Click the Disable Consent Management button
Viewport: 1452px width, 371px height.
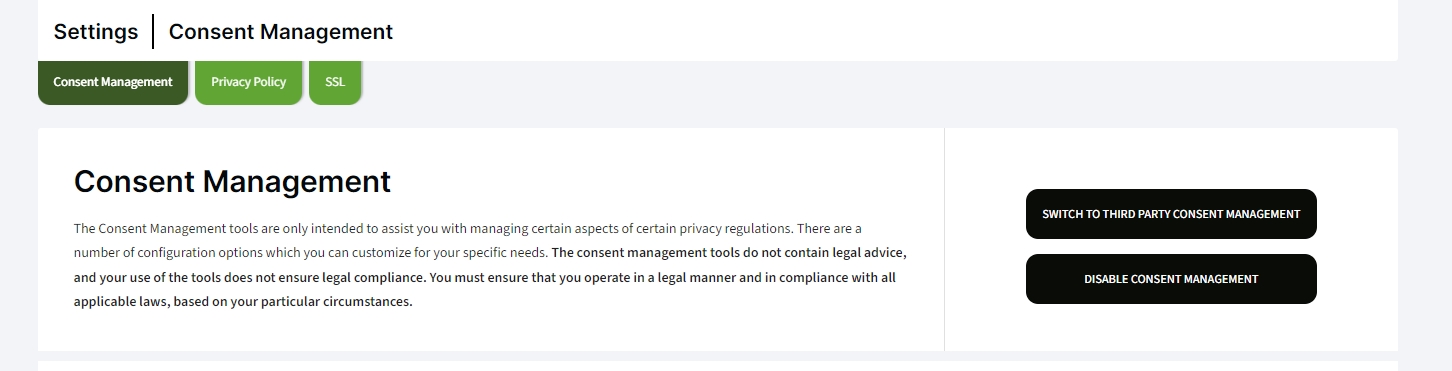point(1171,279)
